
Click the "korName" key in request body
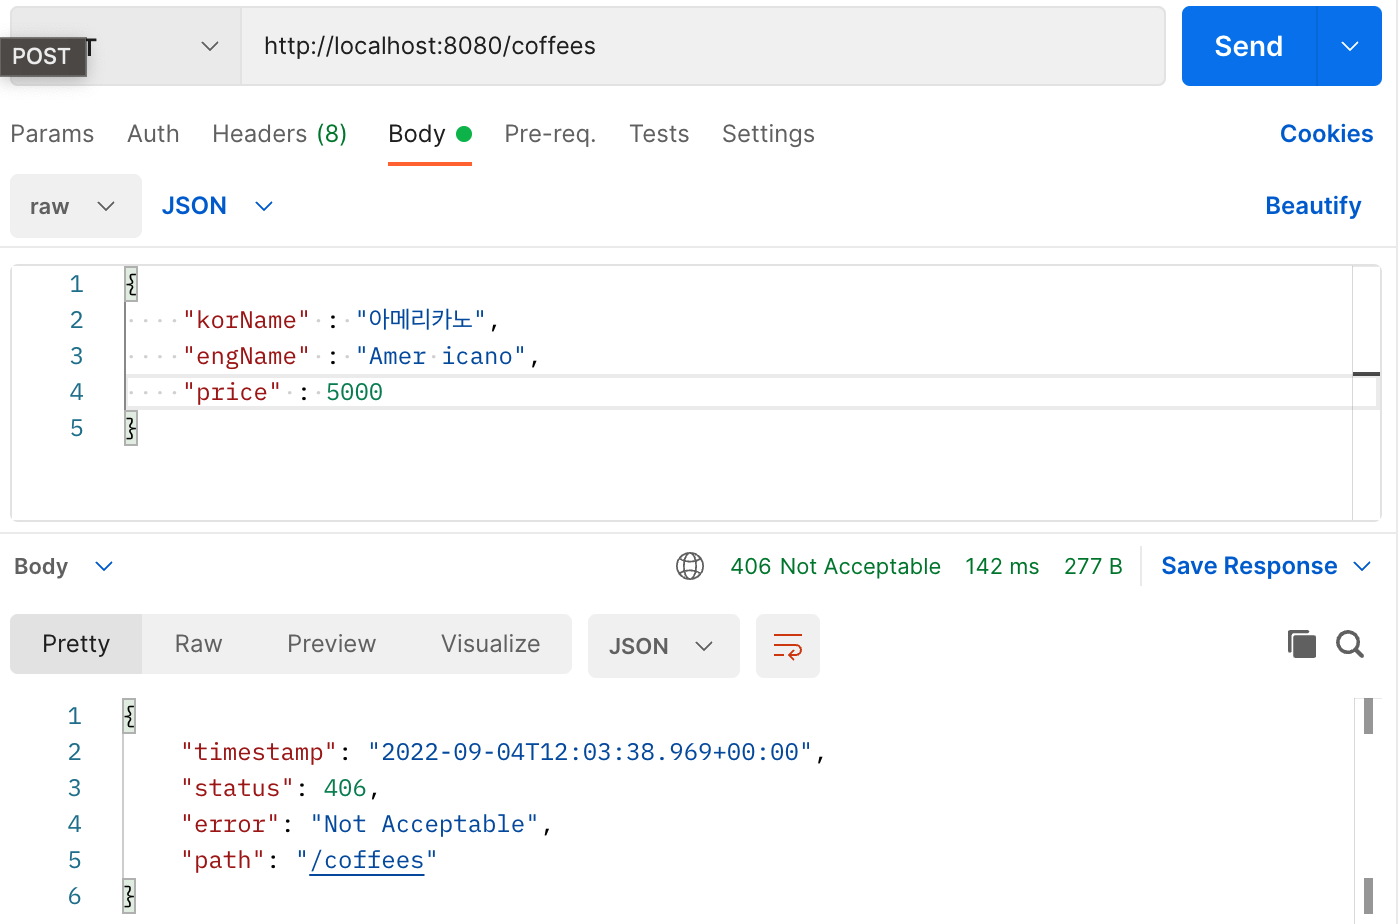(247, 320)
